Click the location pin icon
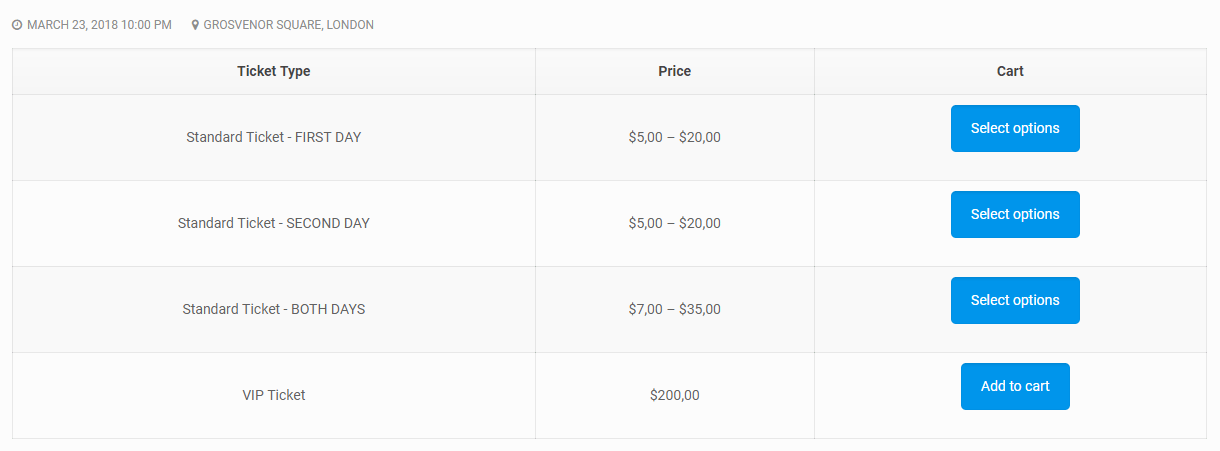 (195, 25)
